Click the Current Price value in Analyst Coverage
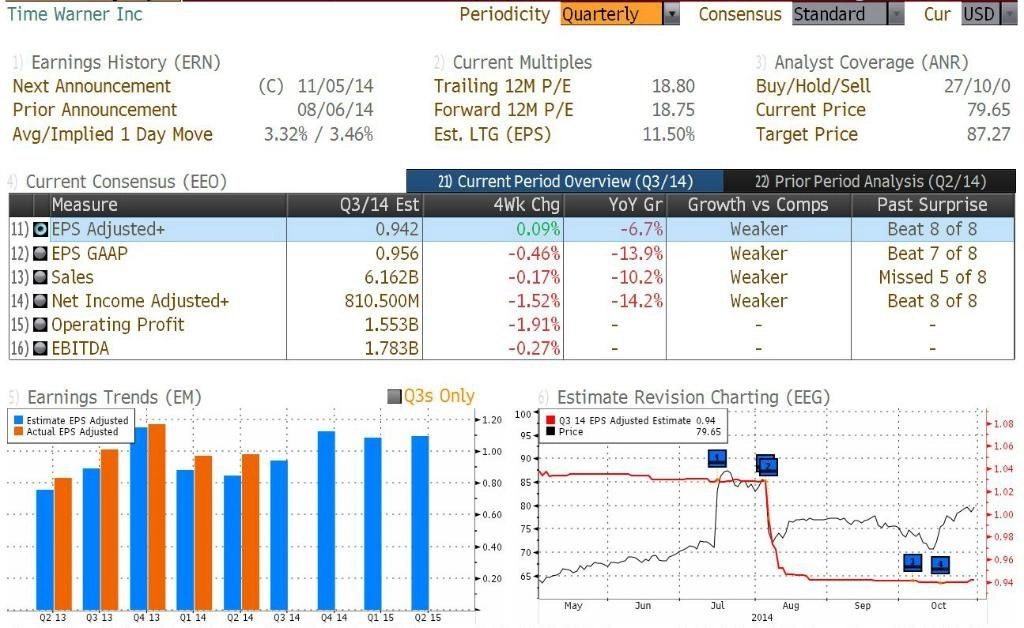This screenshot has width=1024, height=628. (989, 110)
